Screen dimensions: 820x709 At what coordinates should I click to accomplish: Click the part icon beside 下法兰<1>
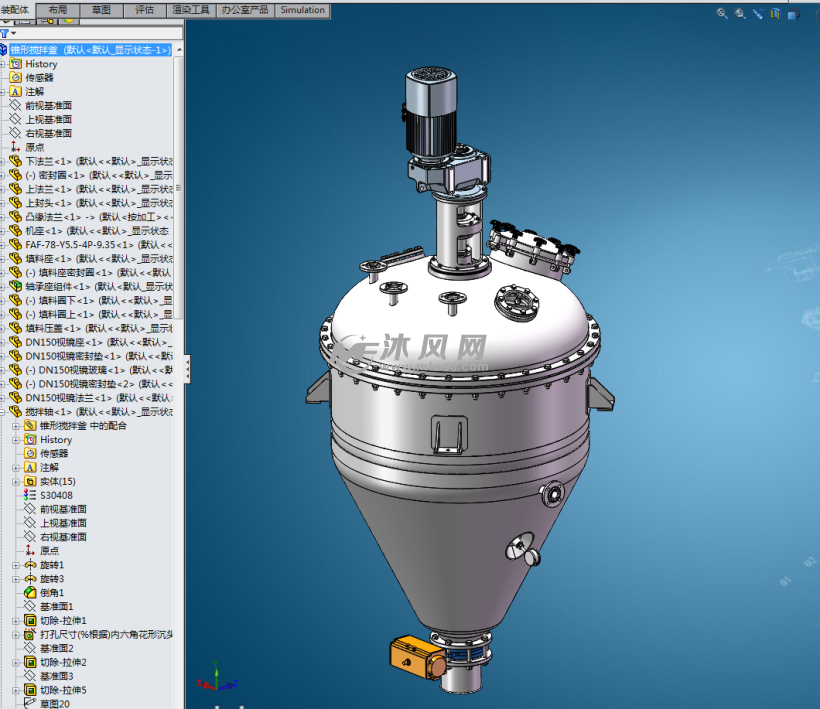[x=16, y=161]
